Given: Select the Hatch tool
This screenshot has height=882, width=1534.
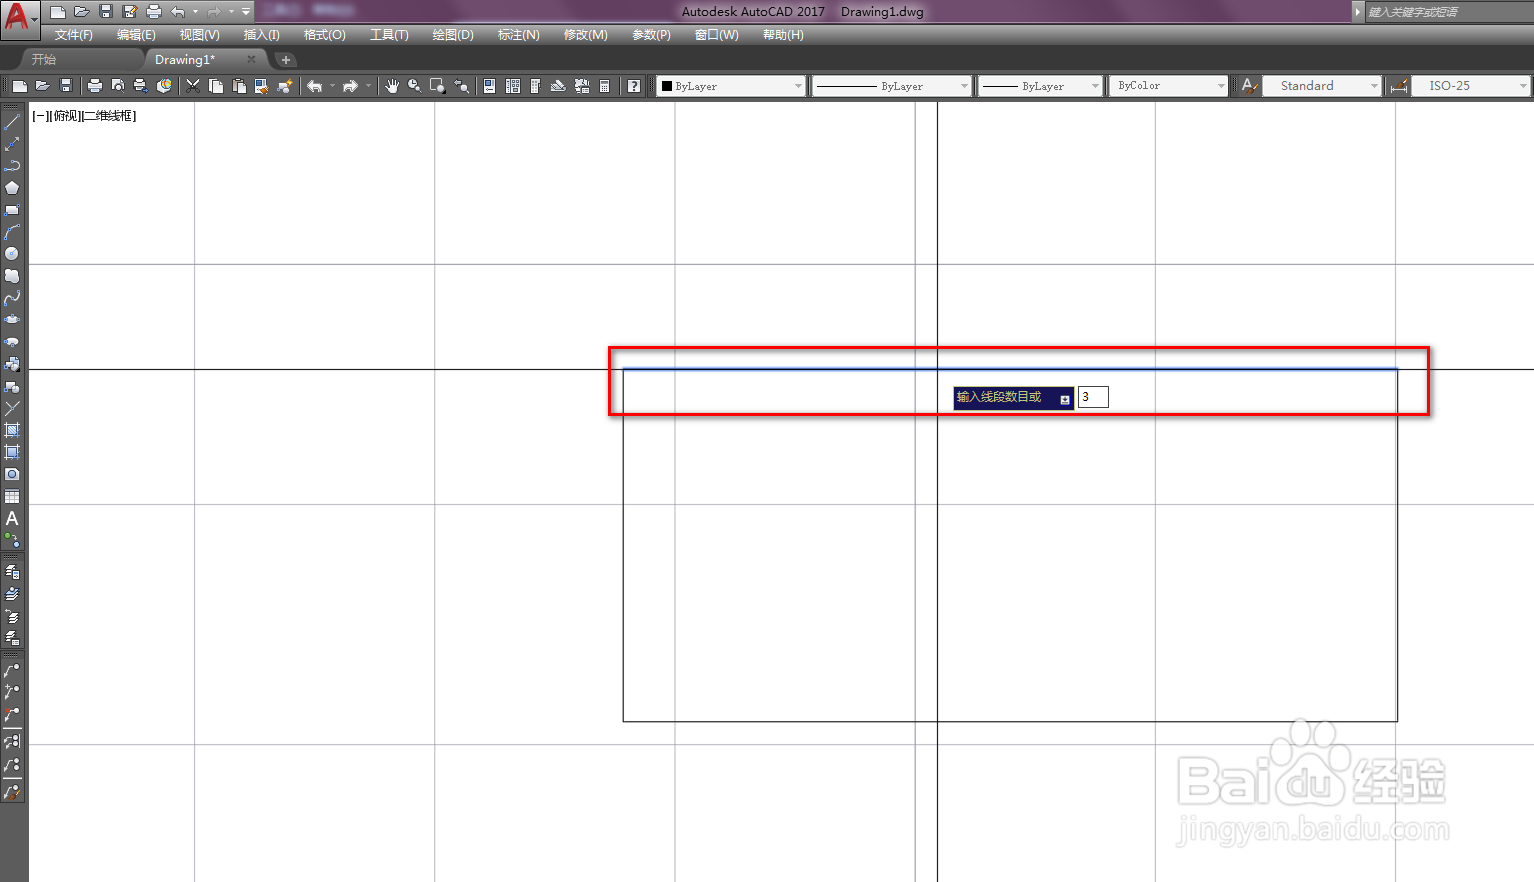Looking at the screenshot, I should (12, 430).
